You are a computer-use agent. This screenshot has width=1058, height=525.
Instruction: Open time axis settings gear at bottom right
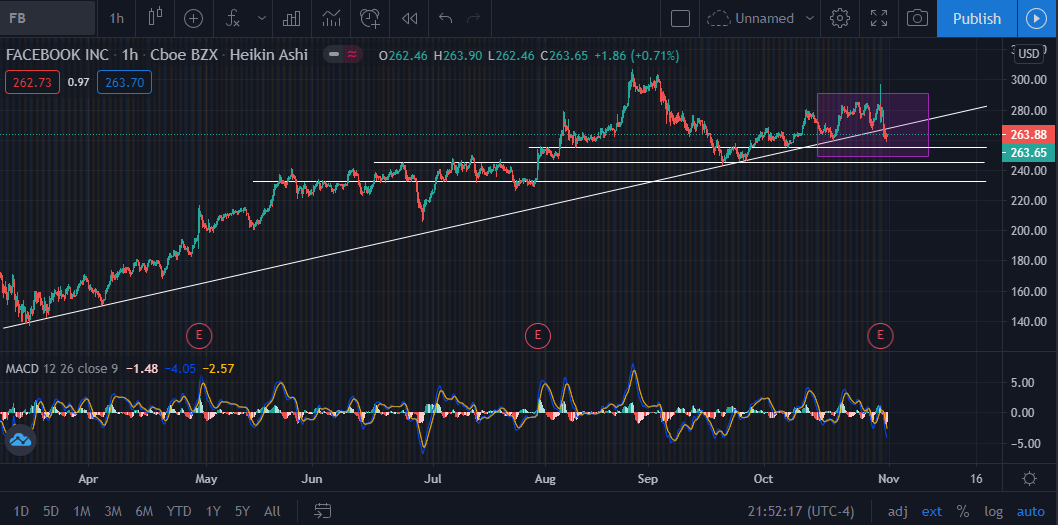pyautogui.click(x=1029, y=479)
